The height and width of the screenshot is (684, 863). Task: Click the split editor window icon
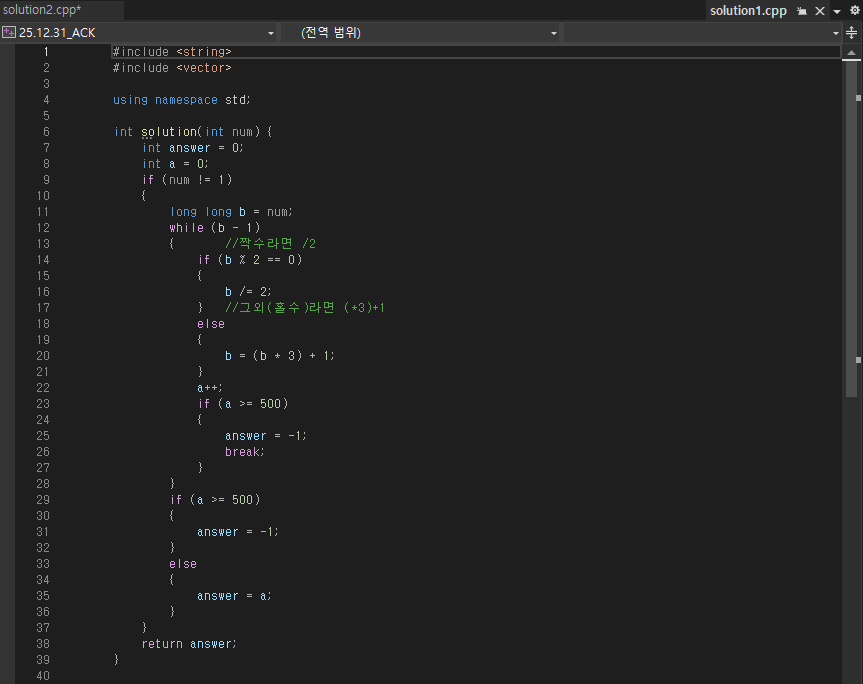851,33
